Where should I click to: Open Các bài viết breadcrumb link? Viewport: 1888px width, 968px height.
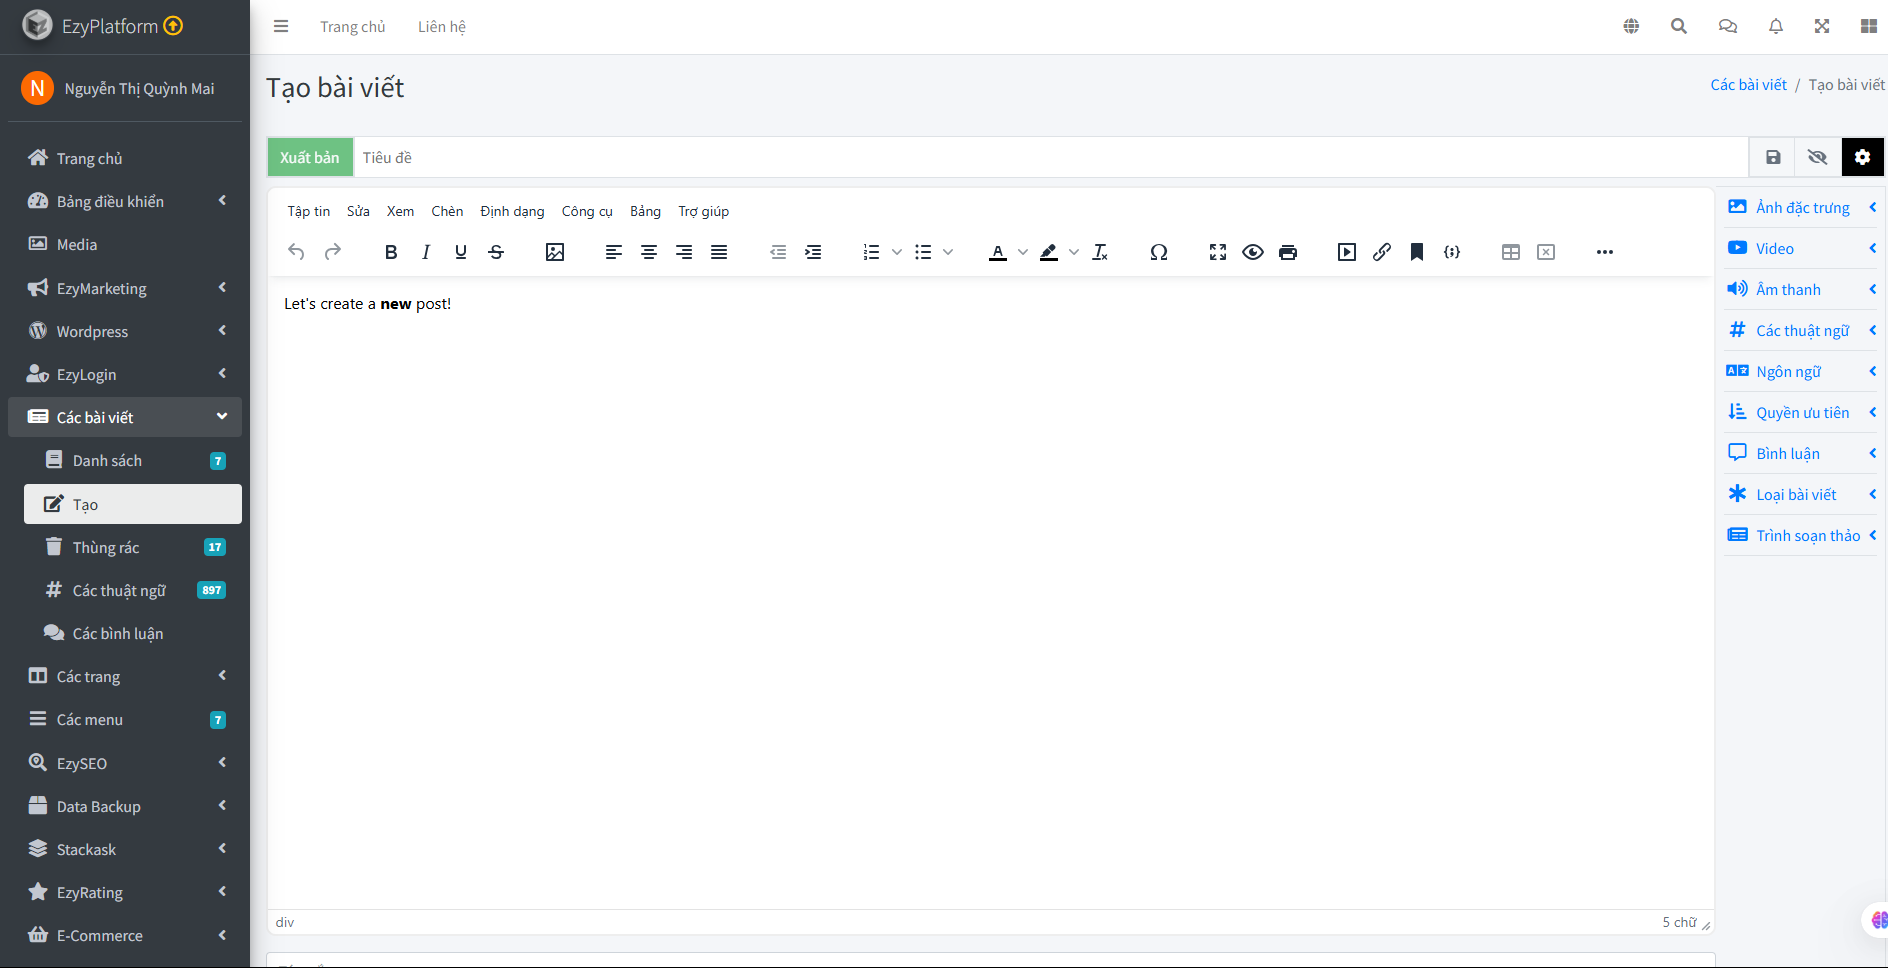[1748, 85]
